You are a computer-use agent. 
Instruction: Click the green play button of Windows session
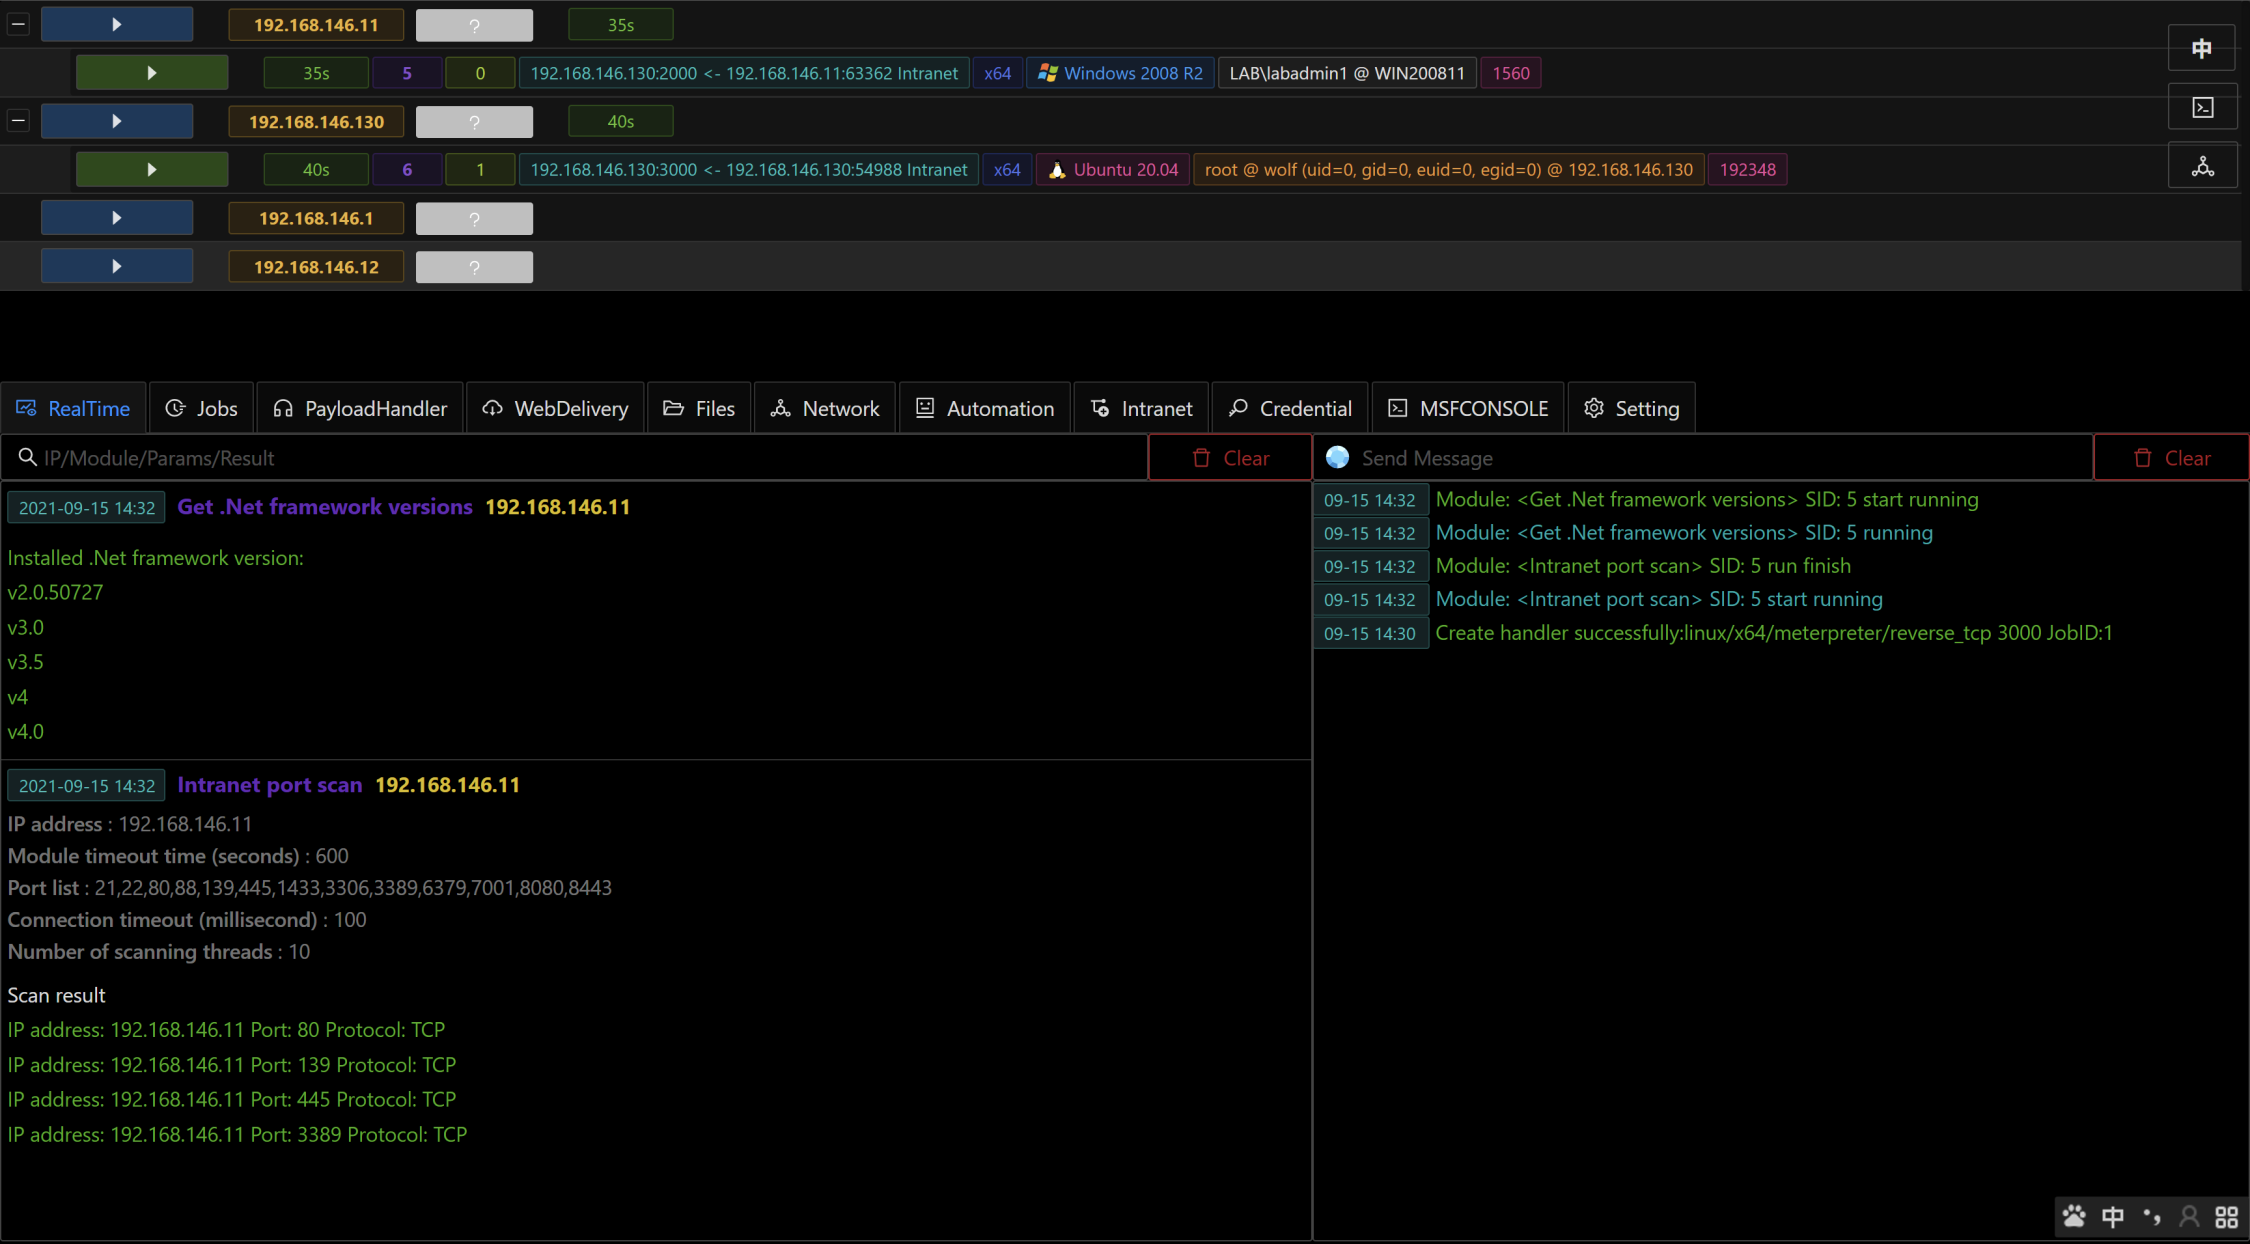click(x=152, y=73)
